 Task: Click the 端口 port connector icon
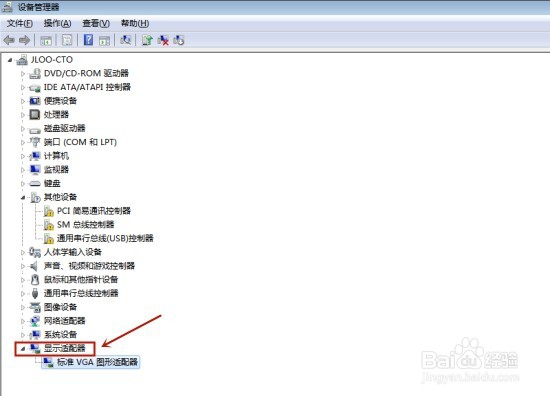tap(35, 142)
